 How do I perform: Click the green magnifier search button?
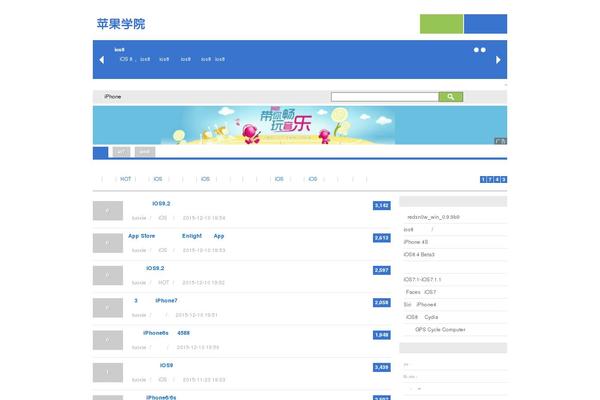(x=451, y=97)
